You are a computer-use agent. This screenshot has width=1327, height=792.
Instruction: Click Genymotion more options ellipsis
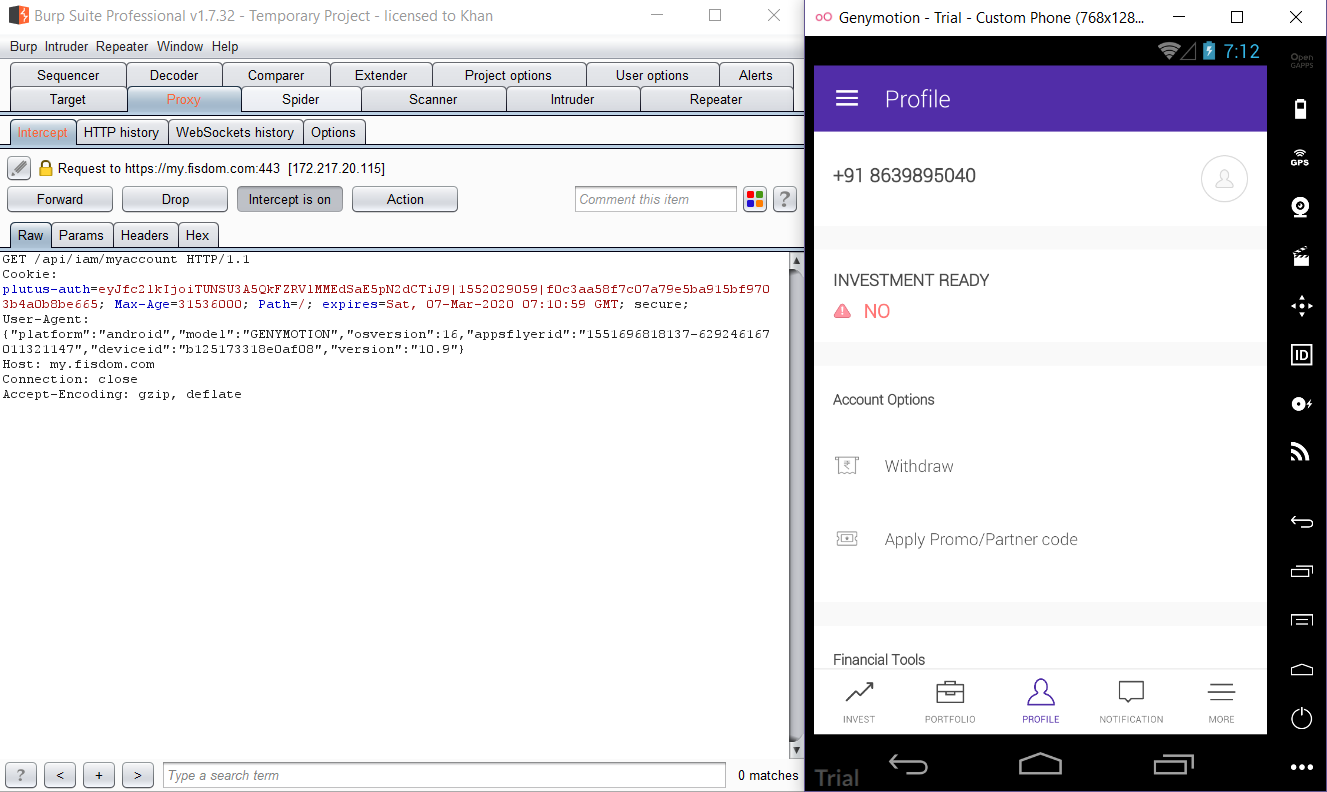pyautogui.click(x=1301, y=767)
